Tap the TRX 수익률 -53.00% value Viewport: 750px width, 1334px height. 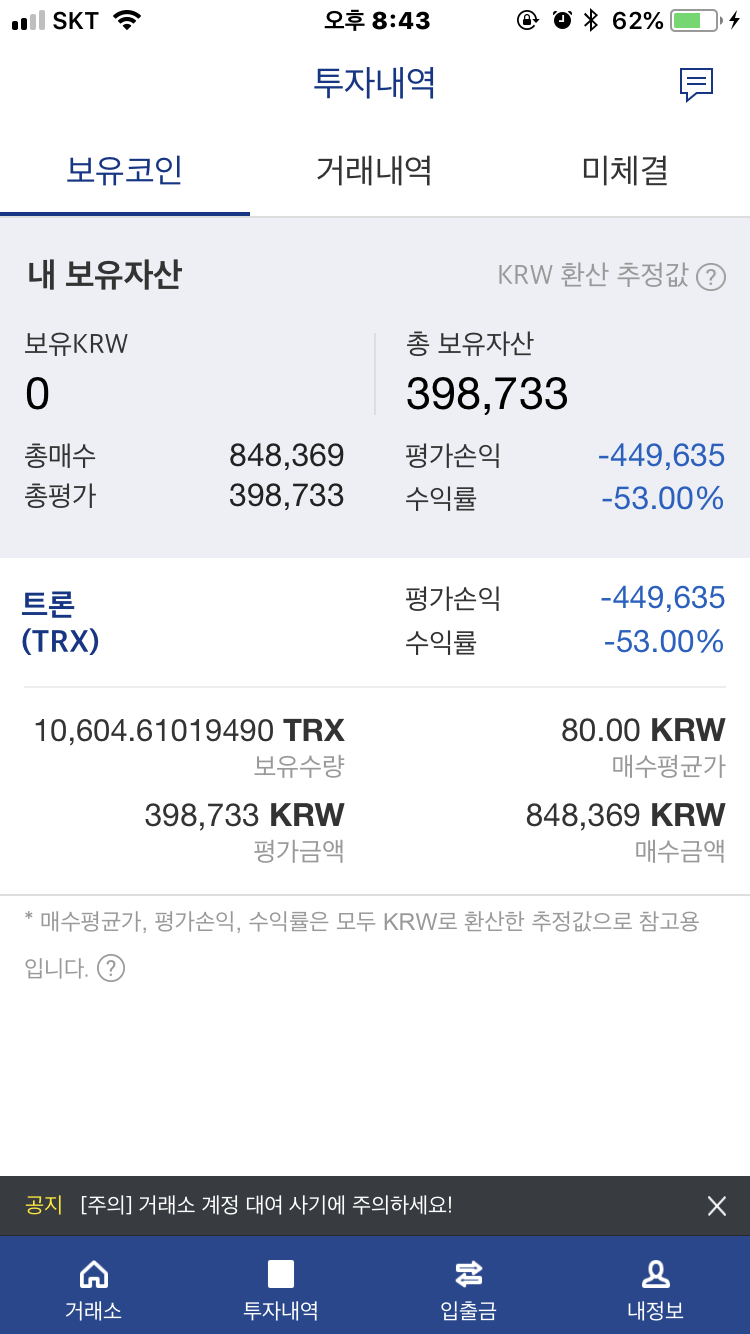click(x=664, y=641)
